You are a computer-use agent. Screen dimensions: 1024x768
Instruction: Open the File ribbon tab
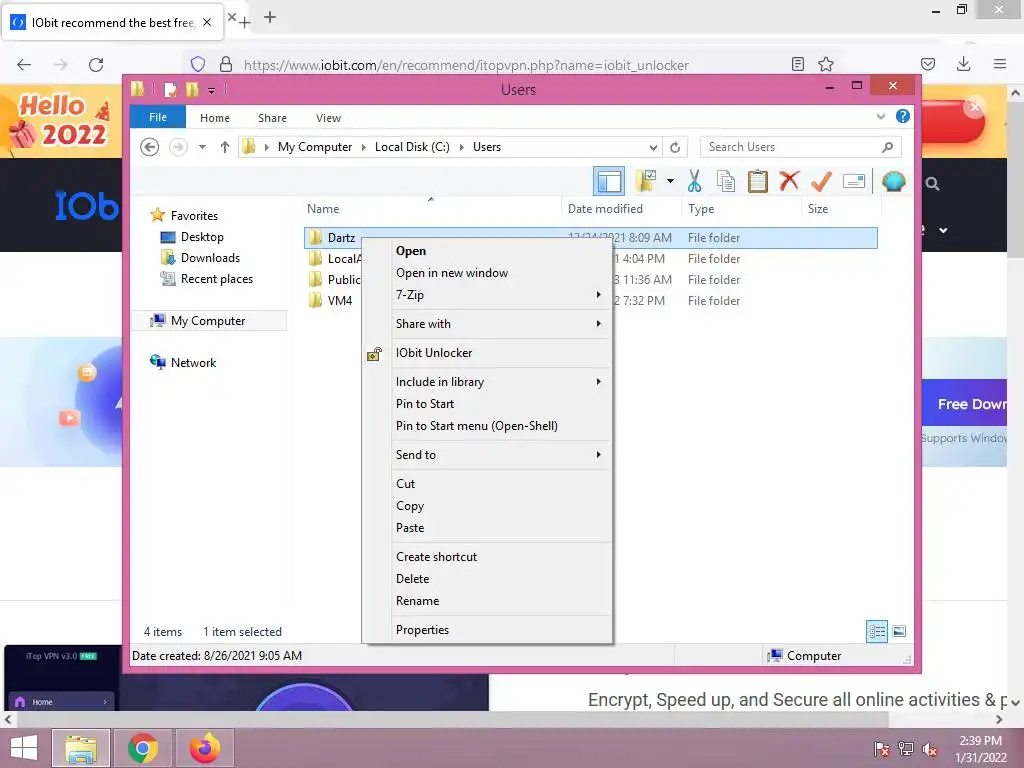coord(158,117)
